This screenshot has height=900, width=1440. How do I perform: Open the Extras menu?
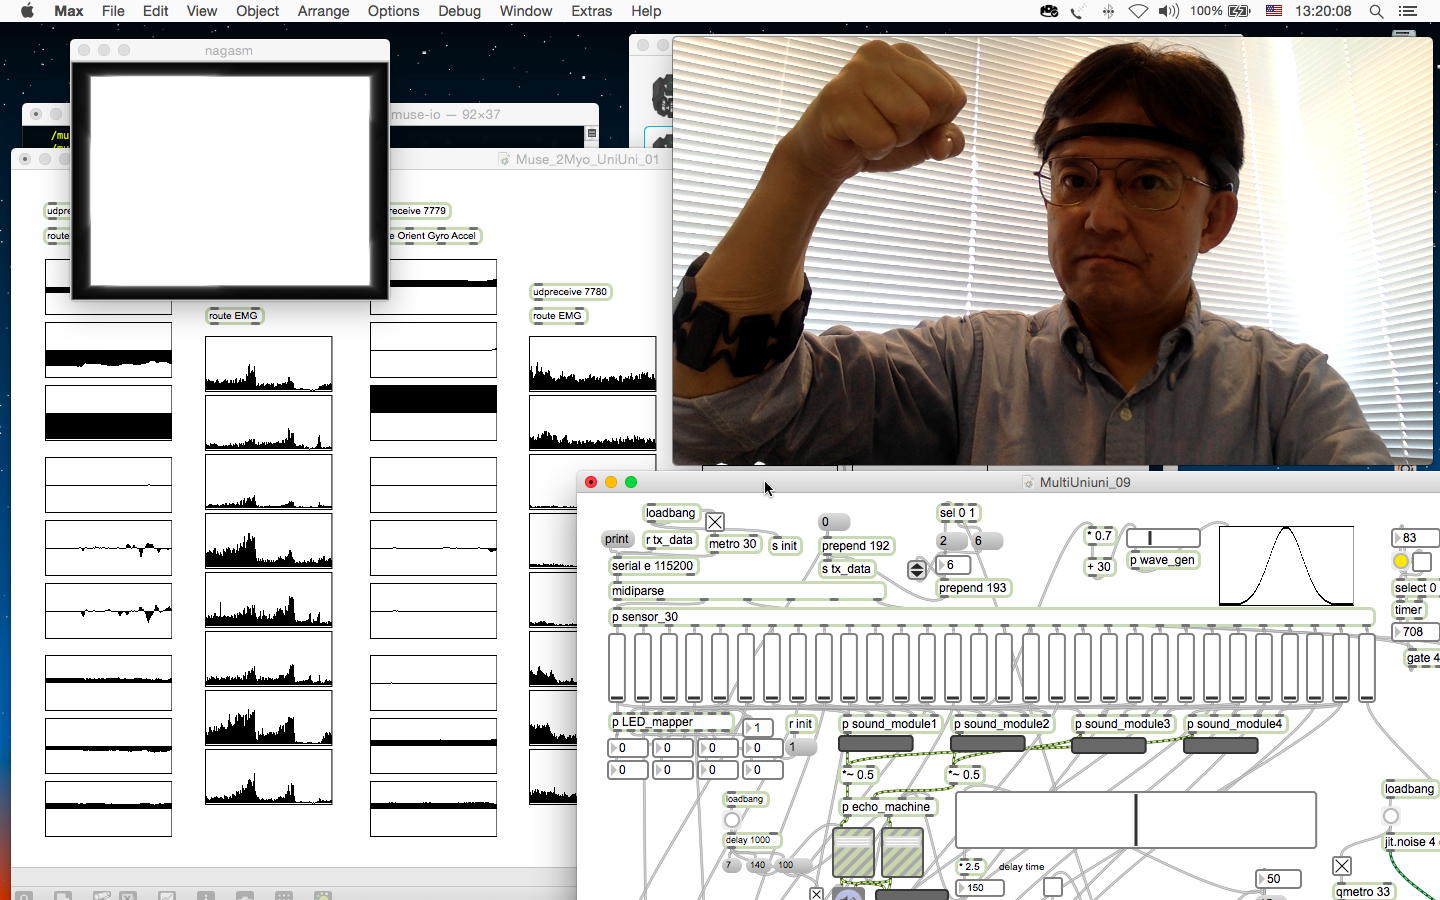591,11
